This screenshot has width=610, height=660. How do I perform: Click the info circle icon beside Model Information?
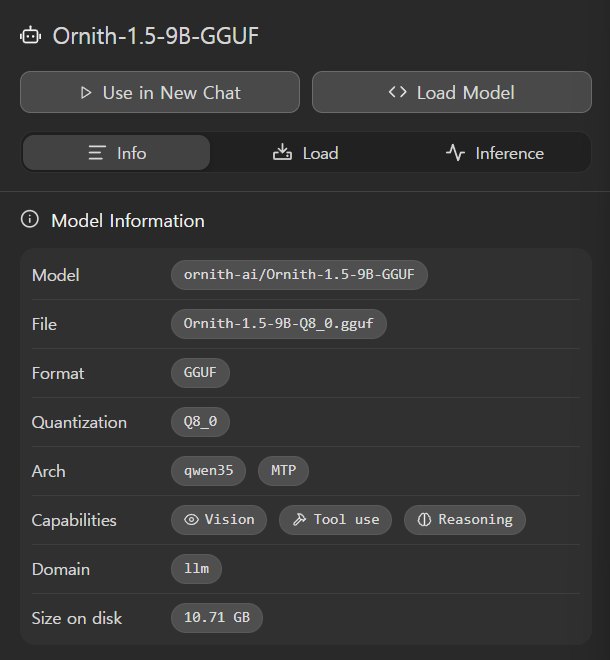coord(29,219)
